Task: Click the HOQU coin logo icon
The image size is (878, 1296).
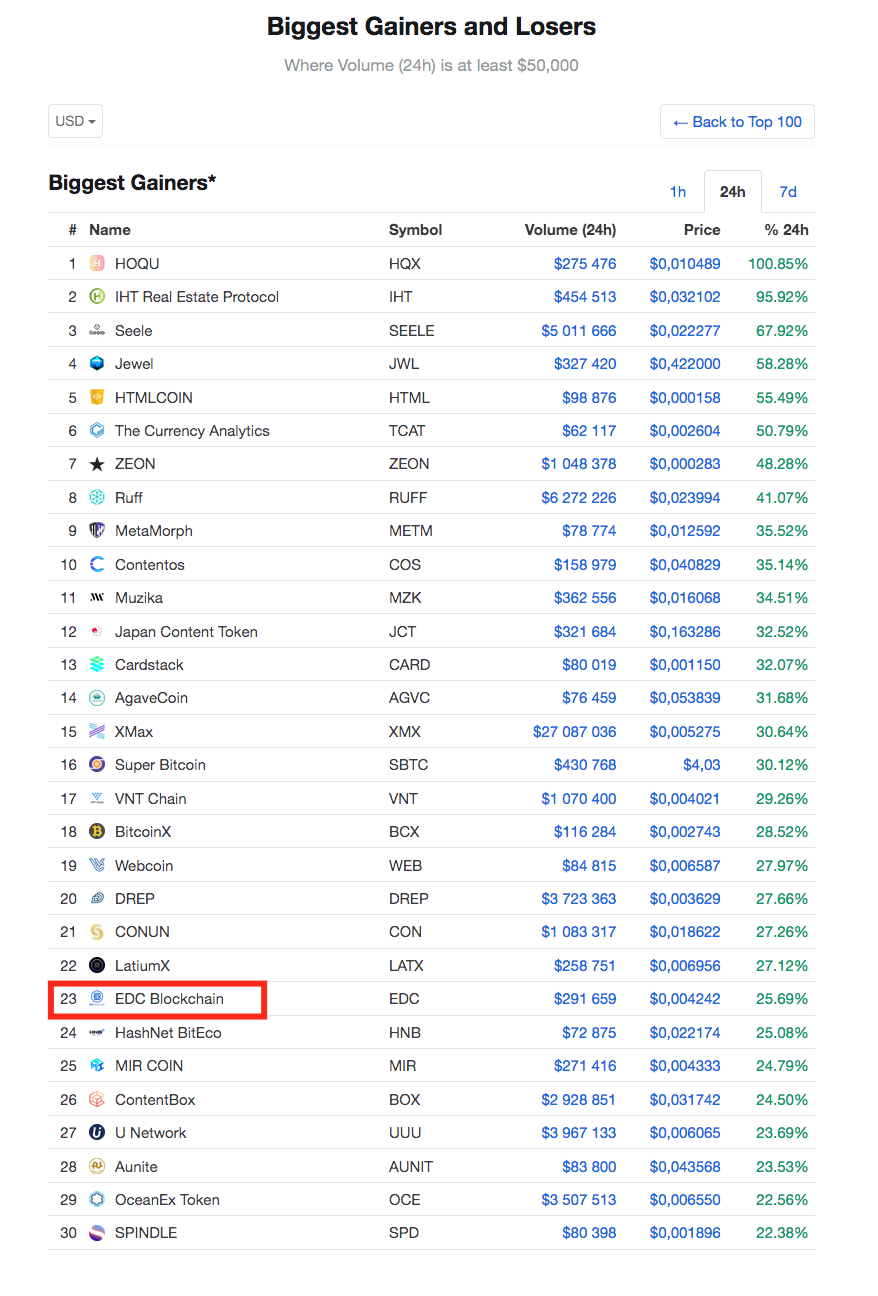Action: click(x=97, y=264)
